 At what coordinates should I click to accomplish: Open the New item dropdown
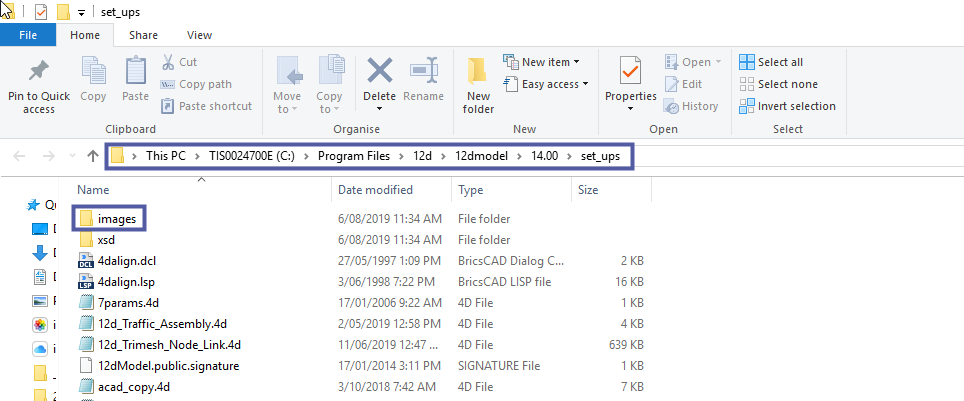tap(541, 62)
